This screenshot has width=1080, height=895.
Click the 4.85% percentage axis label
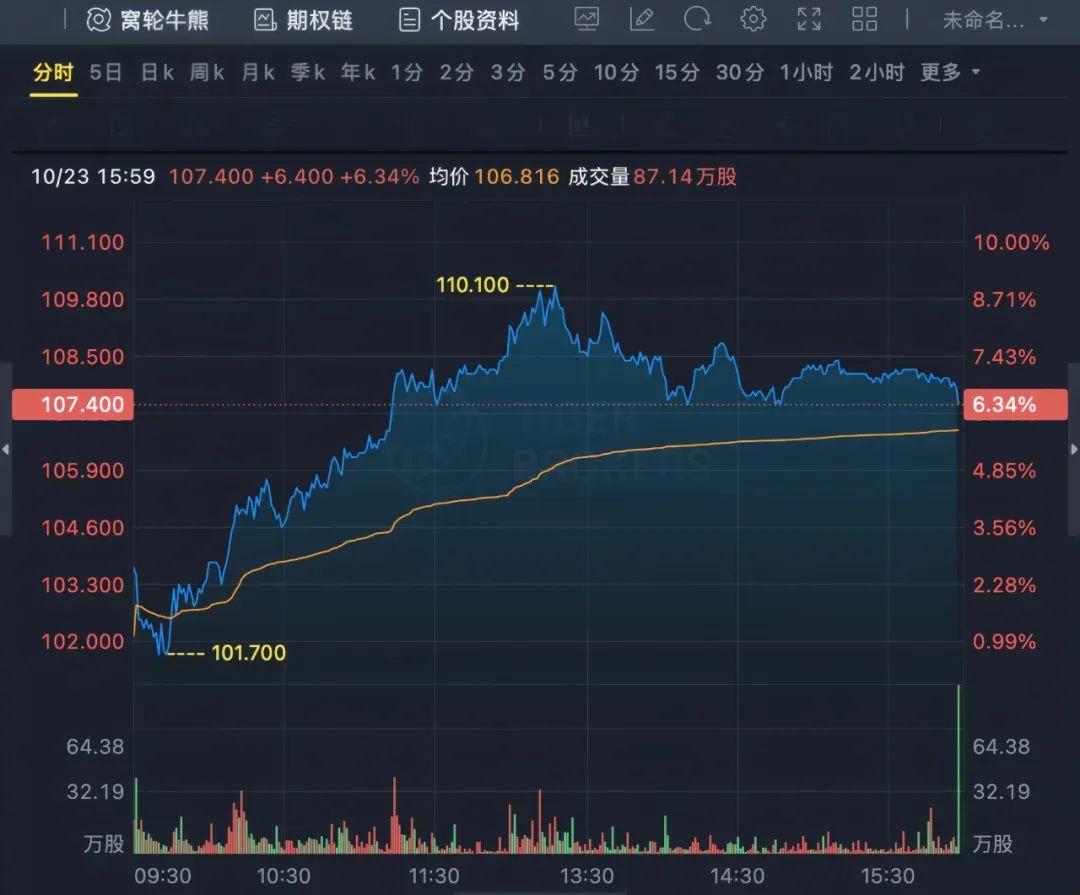[1004, 471]
